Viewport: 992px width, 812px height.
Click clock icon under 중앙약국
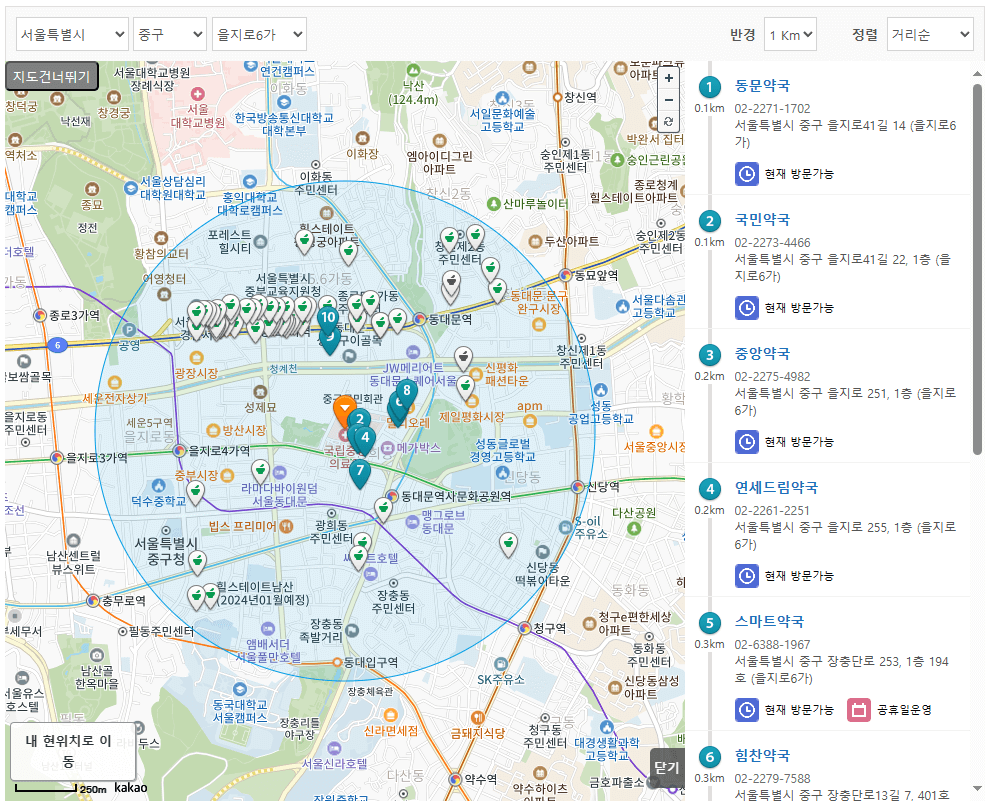[x=747, y=442]
